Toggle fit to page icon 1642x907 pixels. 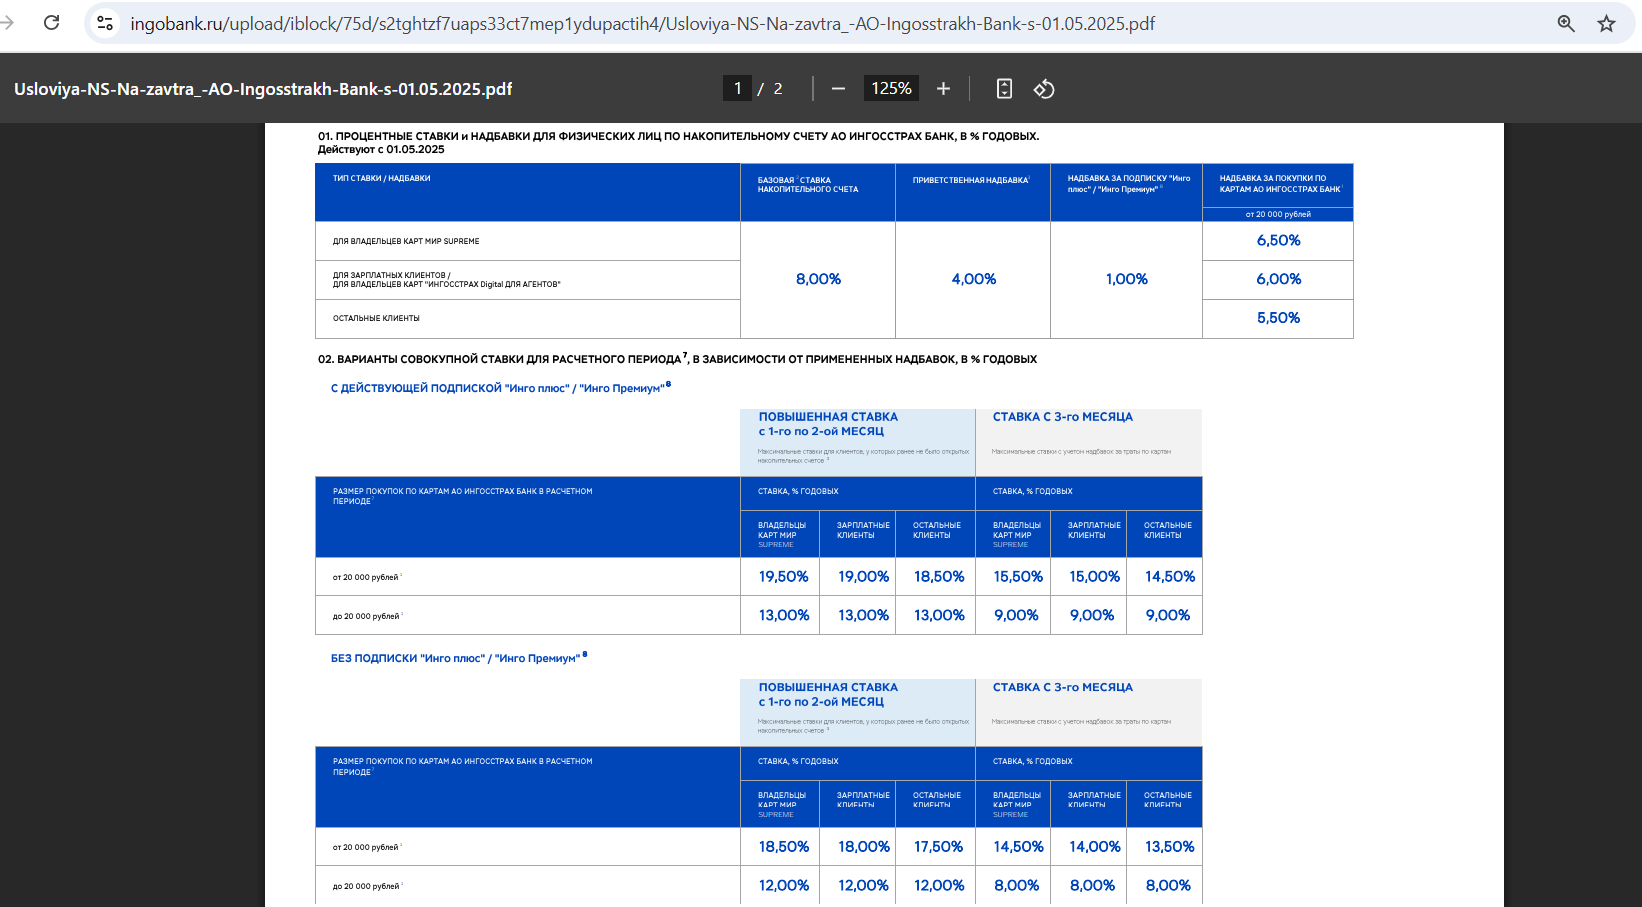(x=1004, y=89)
